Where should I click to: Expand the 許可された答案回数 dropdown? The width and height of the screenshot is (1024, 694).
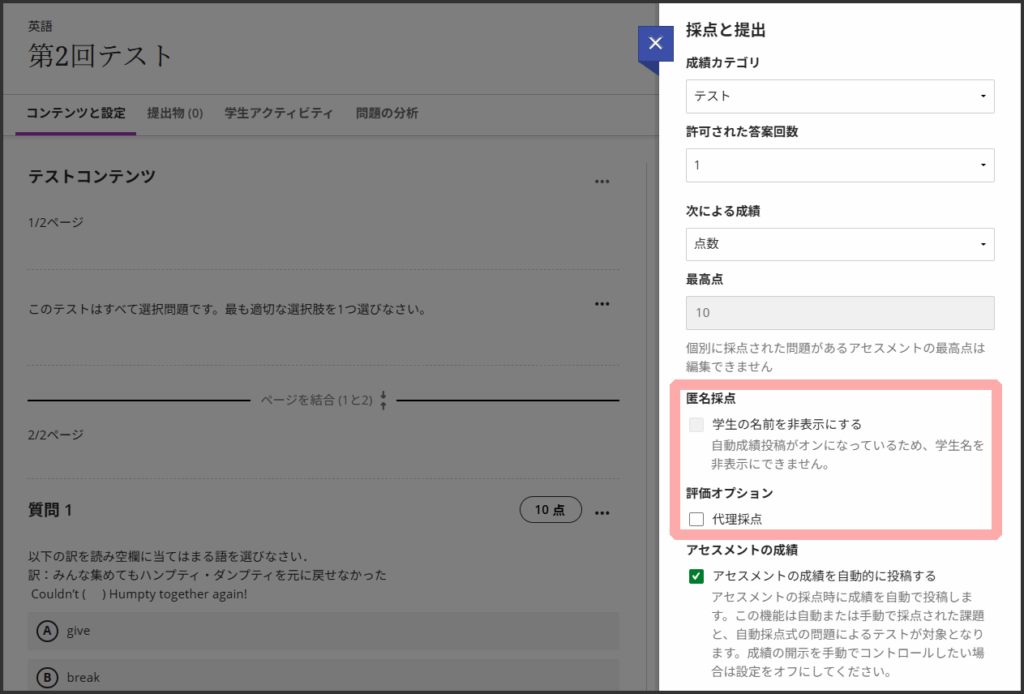839,164
